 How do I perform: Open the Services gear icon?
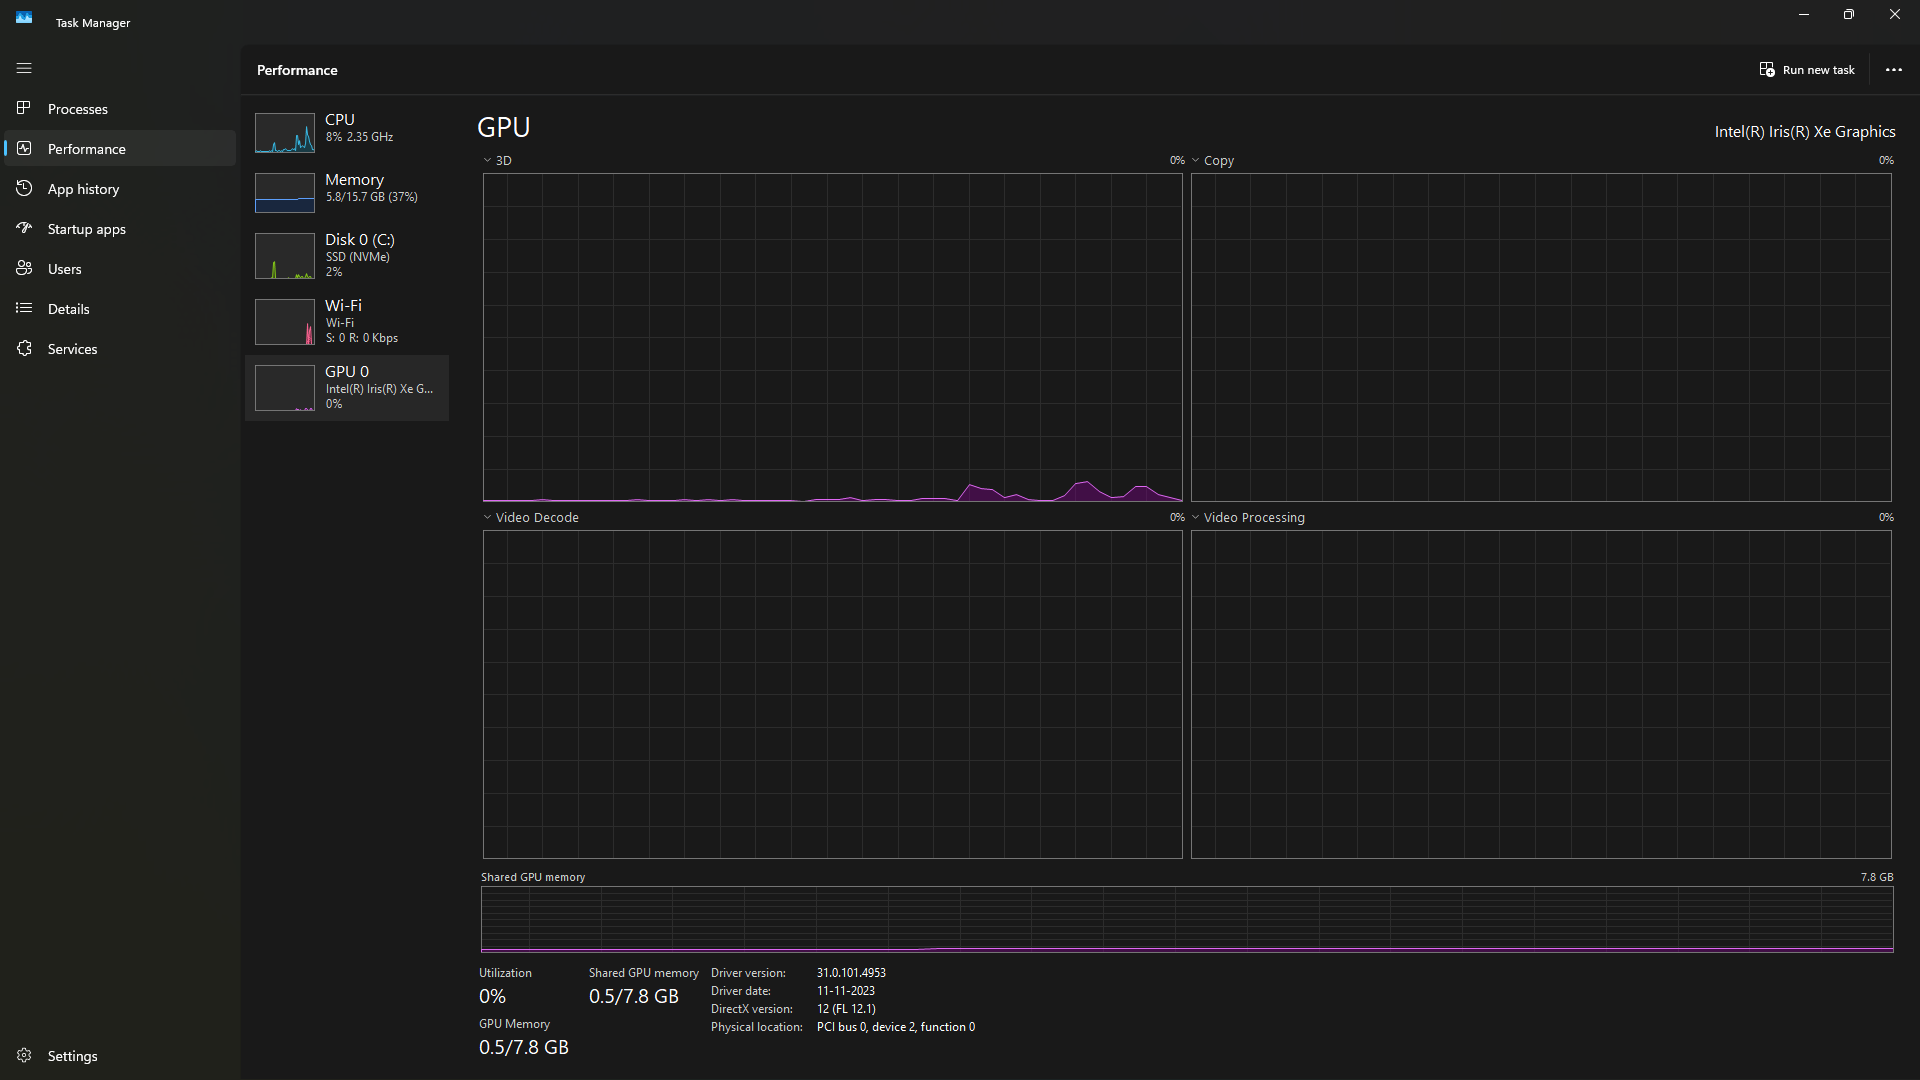pyautogui.click(x=24, y=348)
